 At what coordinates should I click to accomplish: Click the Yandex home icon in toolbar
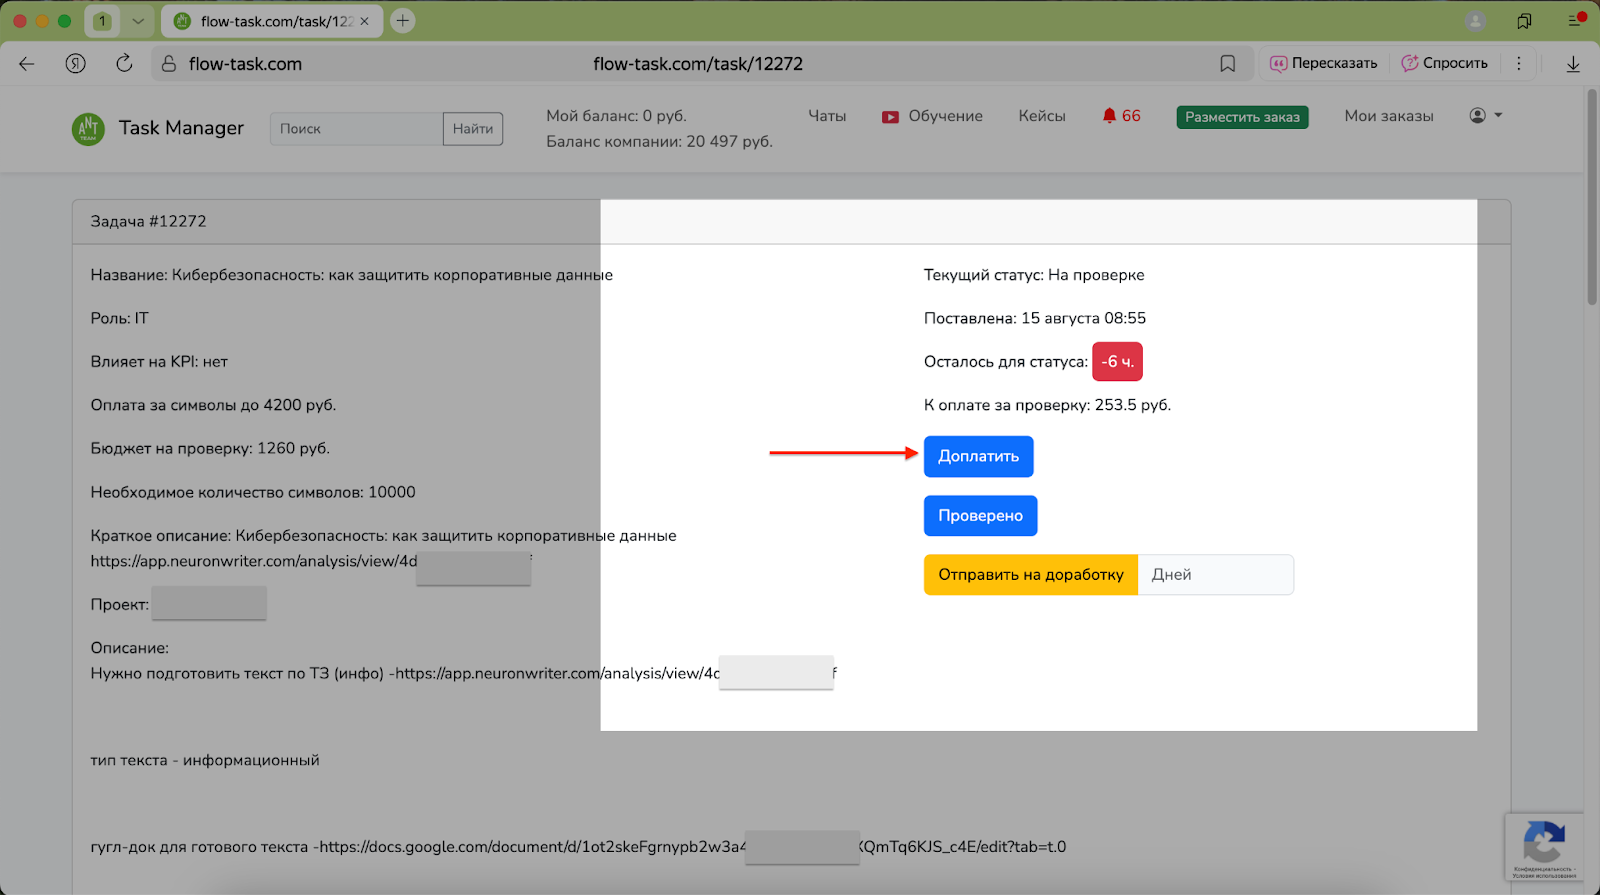tap(76, 64)
